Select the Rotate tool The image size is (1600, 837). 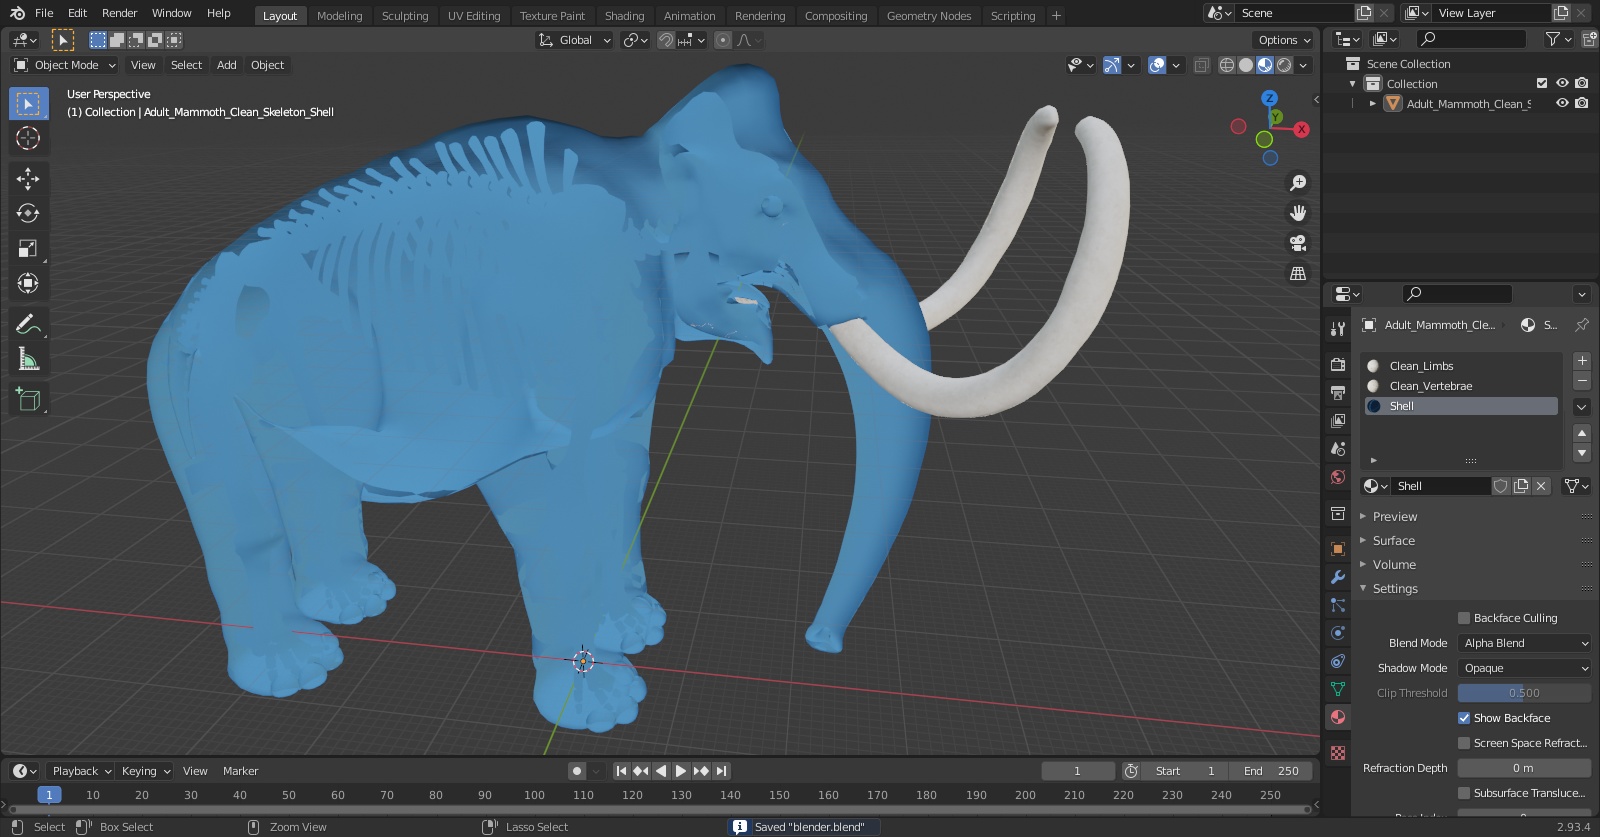28,214
